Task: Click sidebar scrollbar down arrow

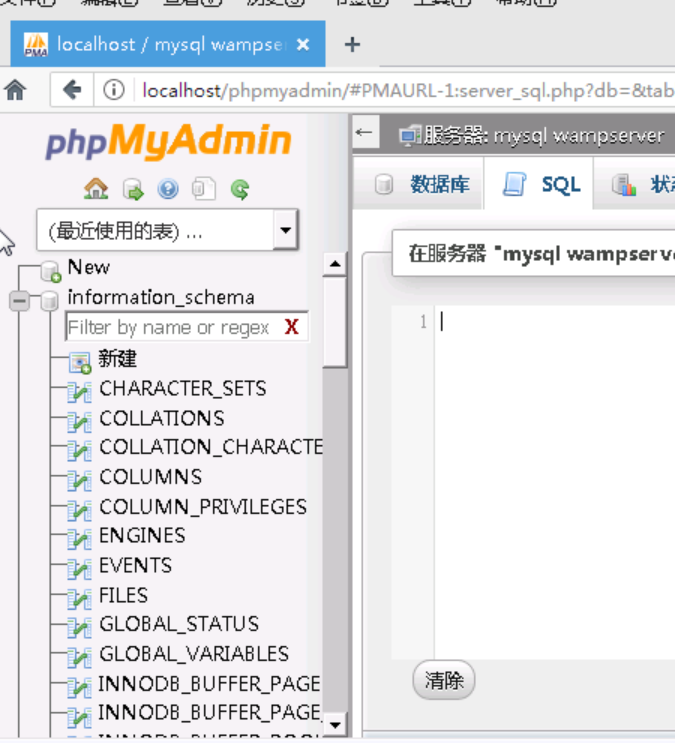Action: [x=335, y=725]
